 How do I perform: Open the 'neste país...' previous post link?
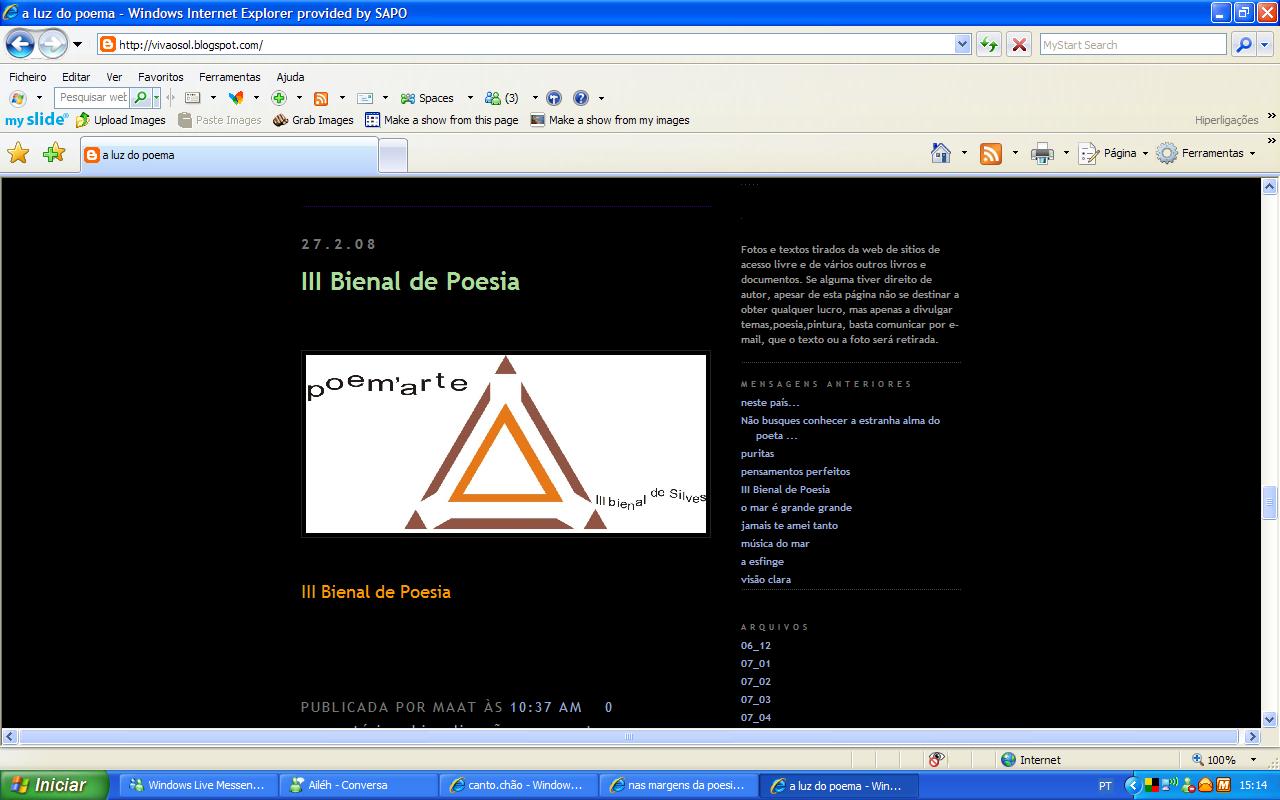[x=770, y=403]
